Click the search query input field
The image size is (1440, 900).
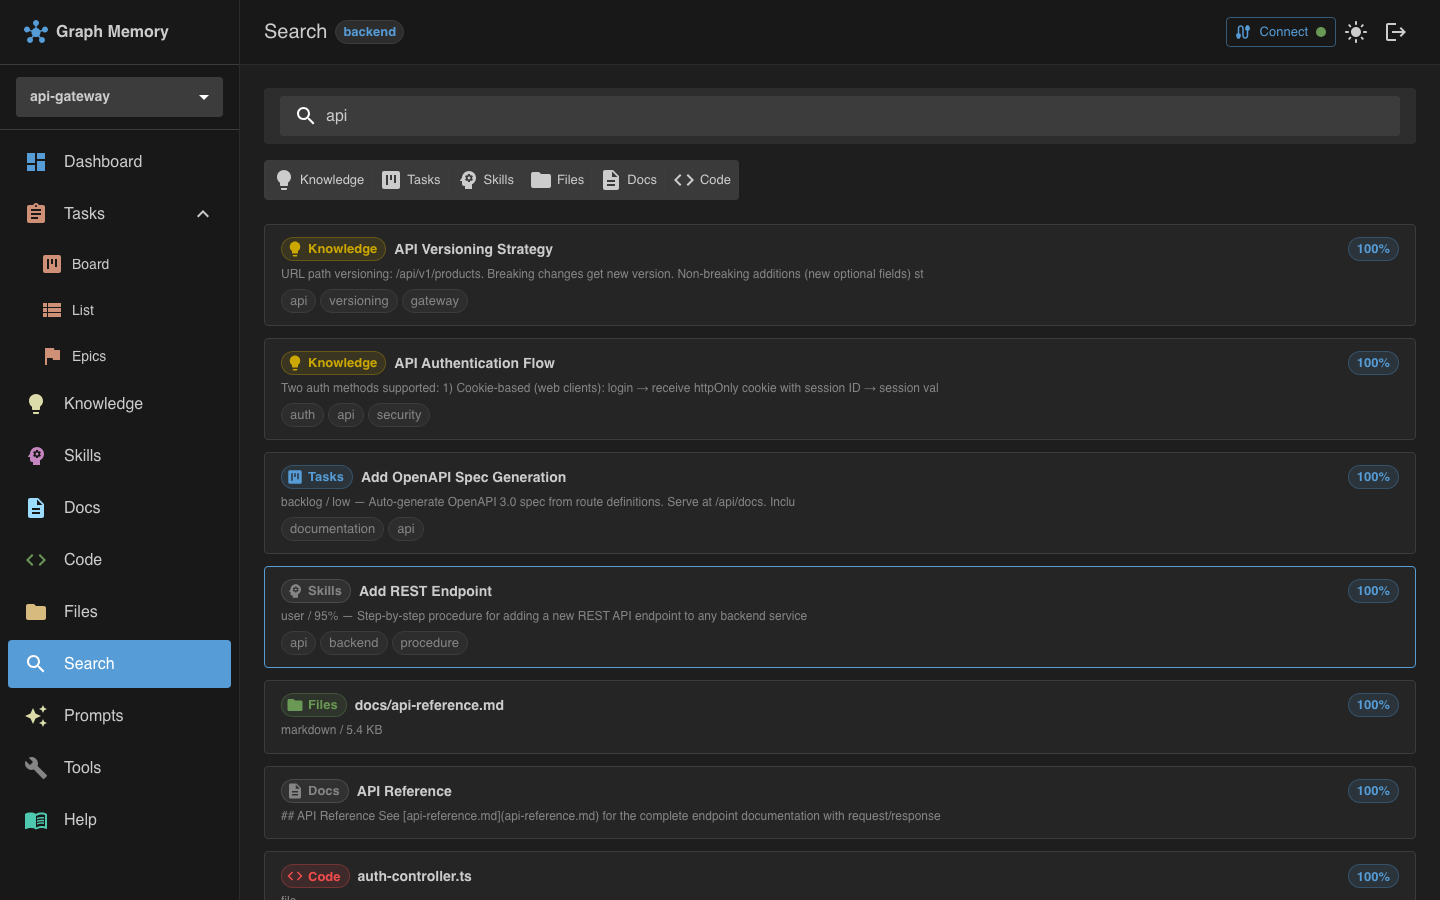(839, 116)
